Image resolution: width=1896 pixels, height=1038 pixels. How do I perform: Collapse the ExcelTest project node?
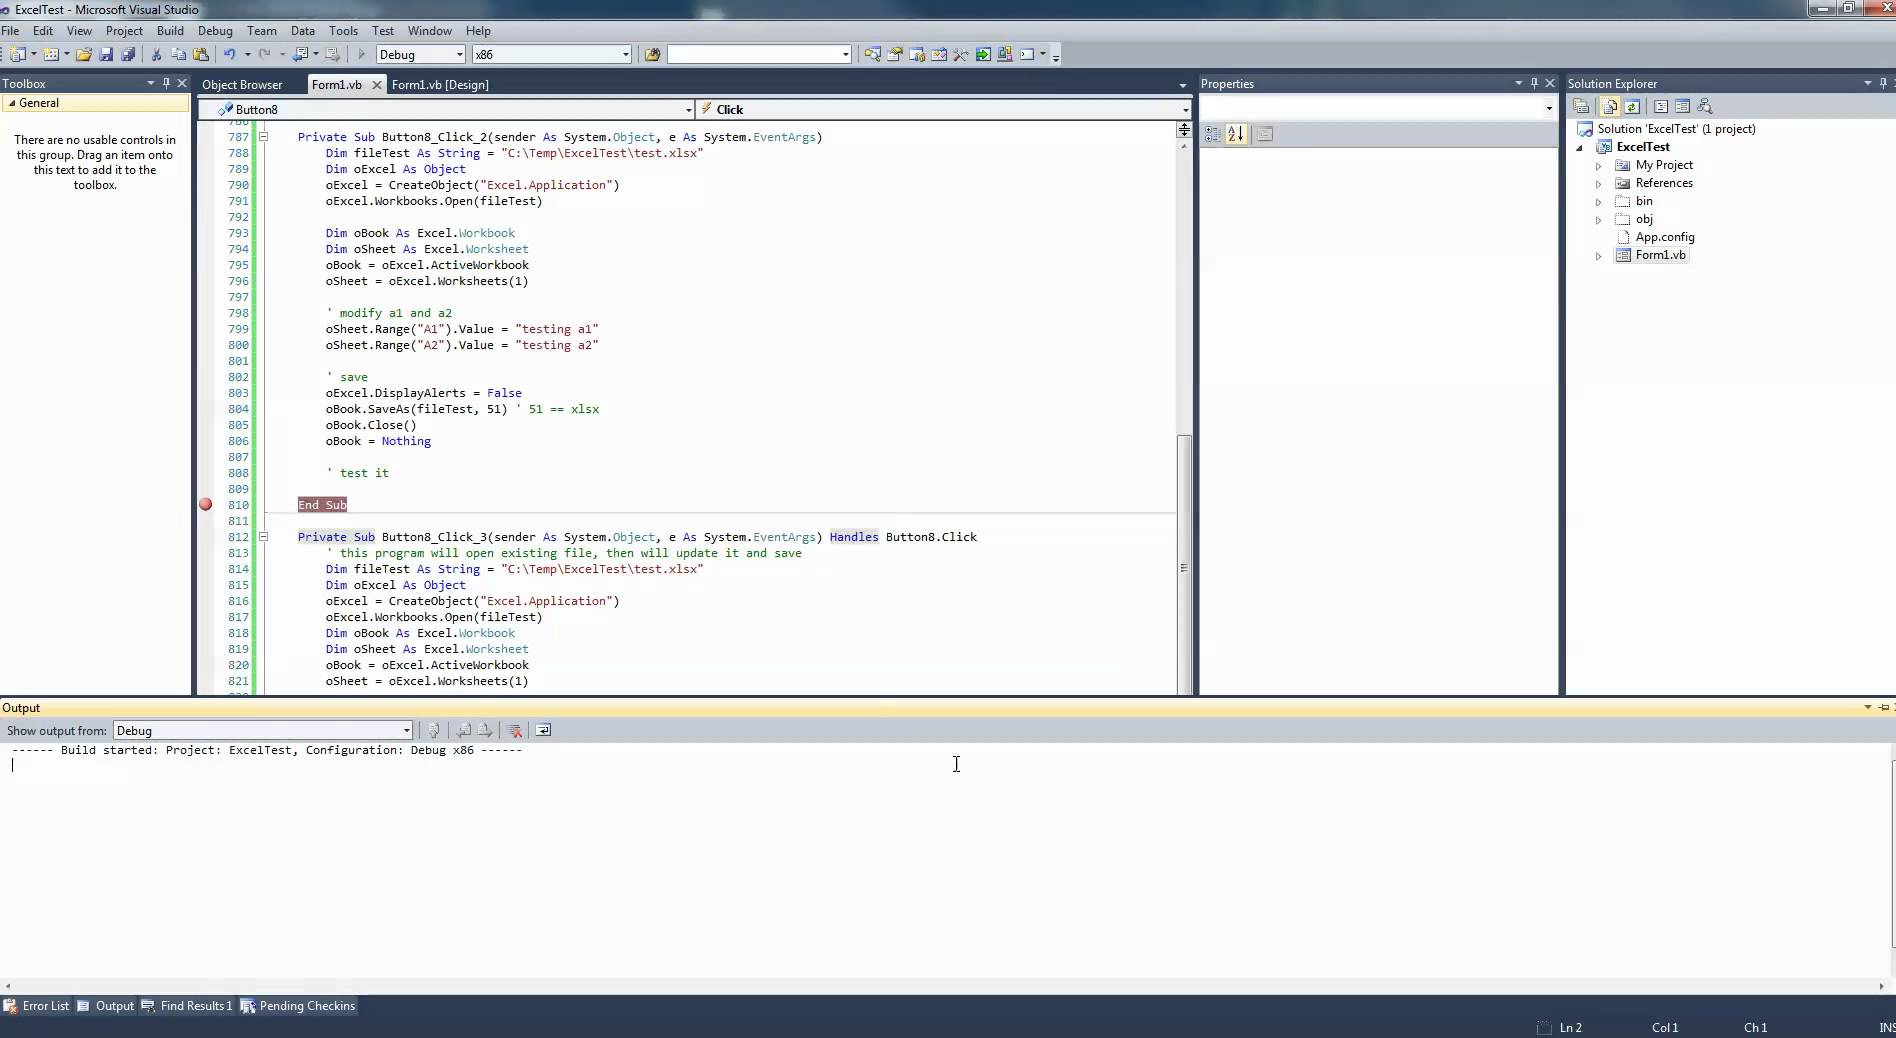(1581, 147)
